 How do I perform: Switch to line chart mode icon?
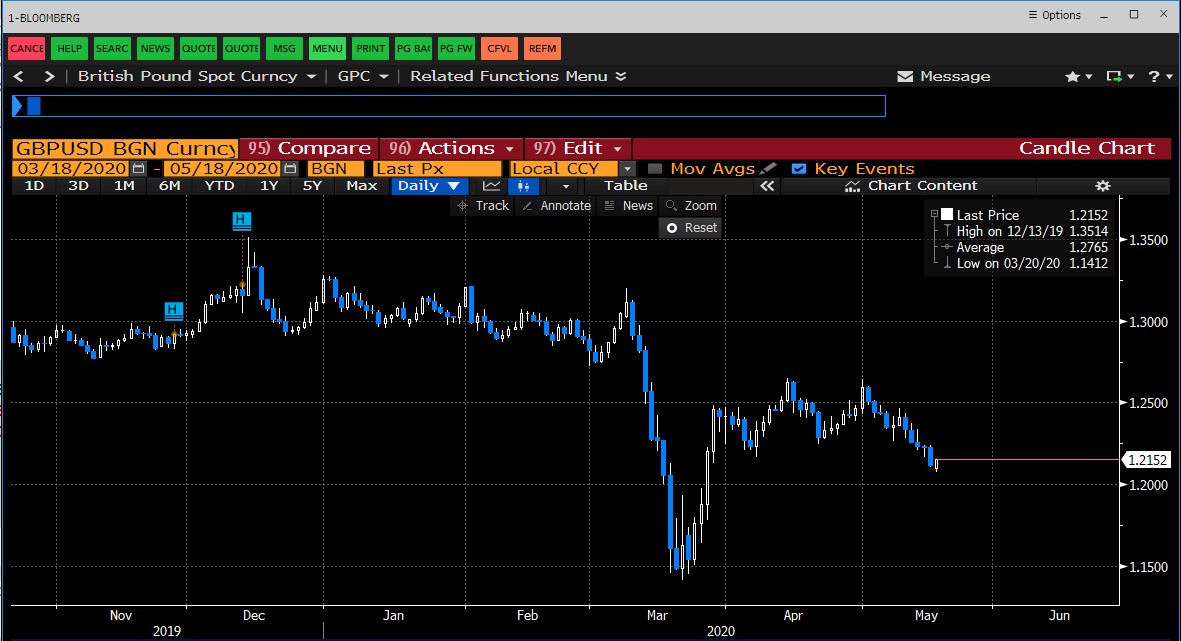click(493, 185)
